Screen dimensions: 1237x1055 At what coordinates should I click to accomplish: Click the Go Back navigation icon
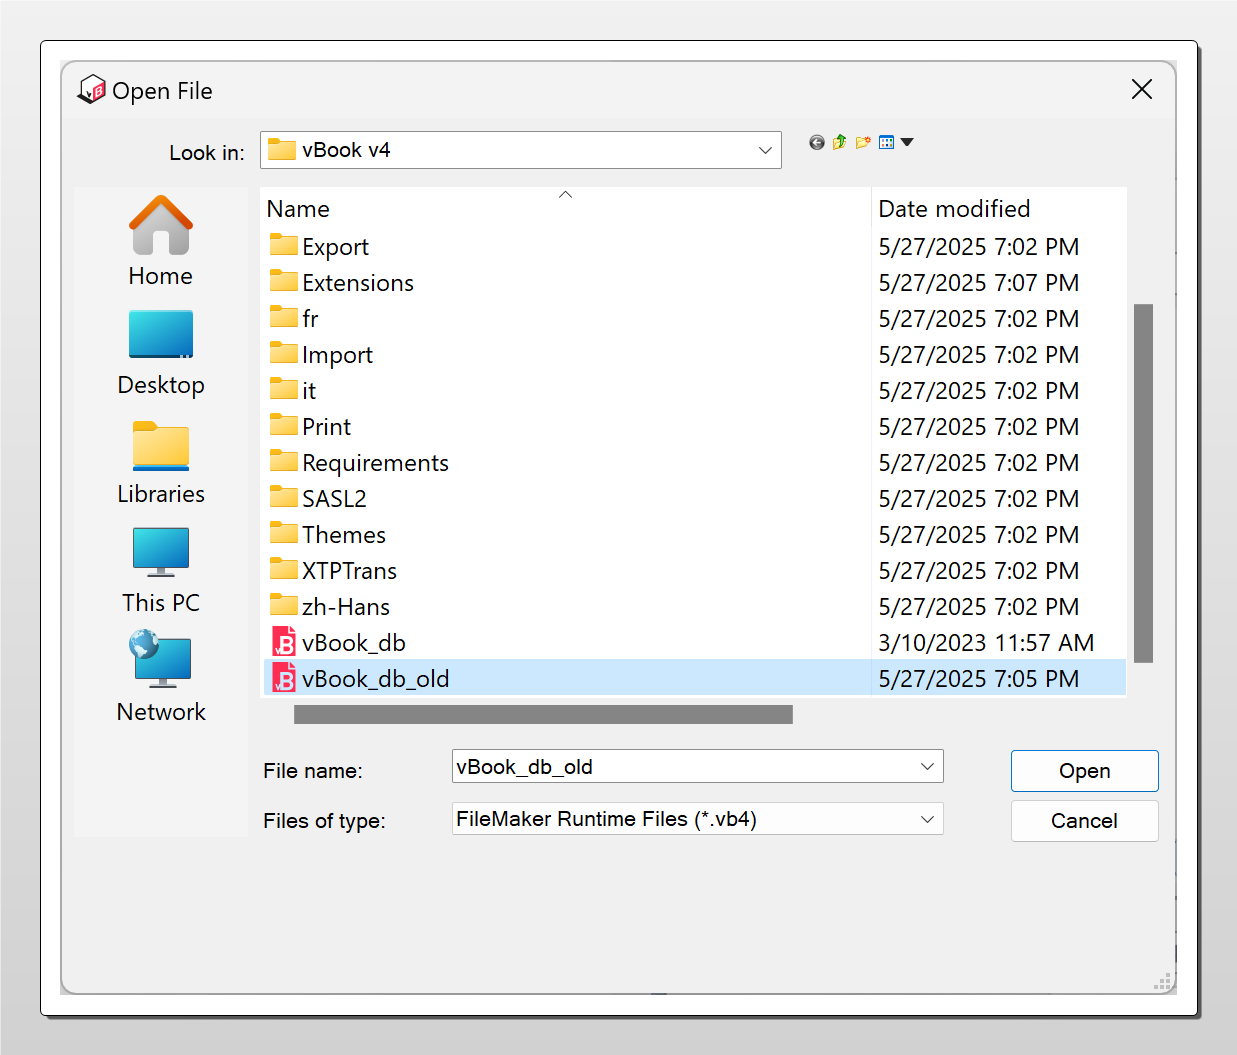(x=816, y=142)
